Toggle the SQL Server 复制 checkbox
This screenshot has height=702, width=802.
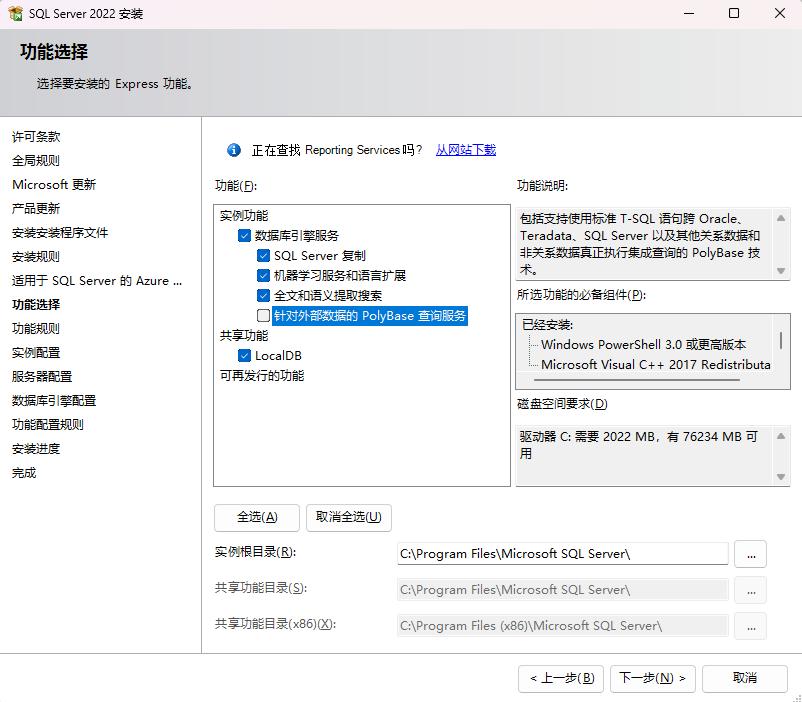point(264,256)
